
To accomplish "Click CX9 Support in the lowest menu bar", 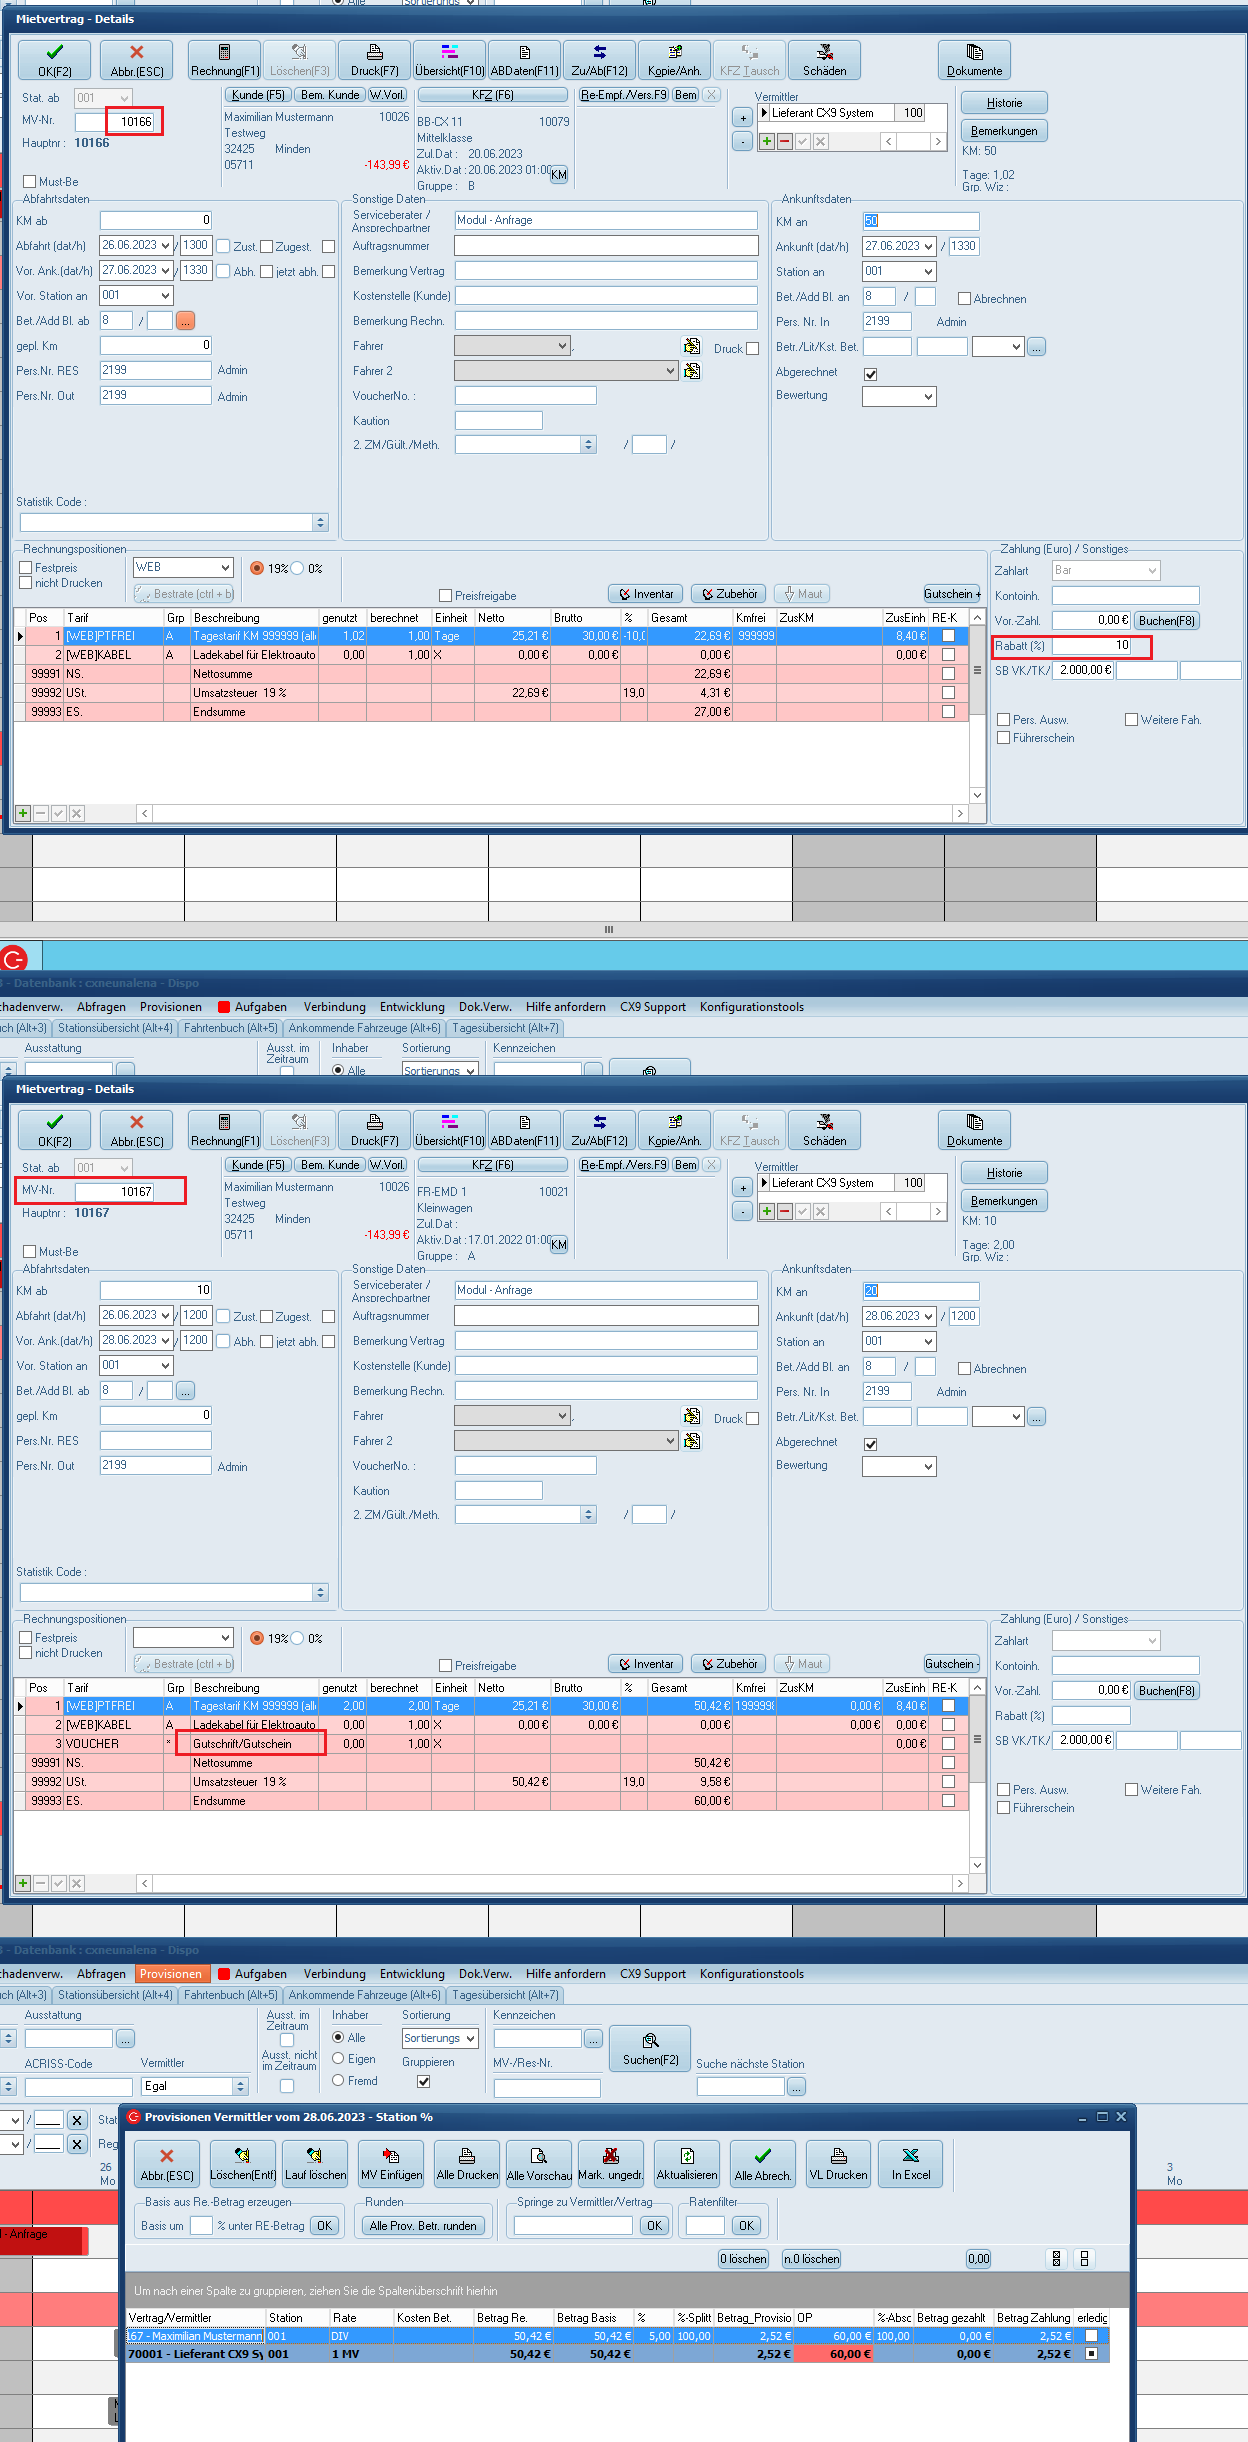I will click(652, 1974).
